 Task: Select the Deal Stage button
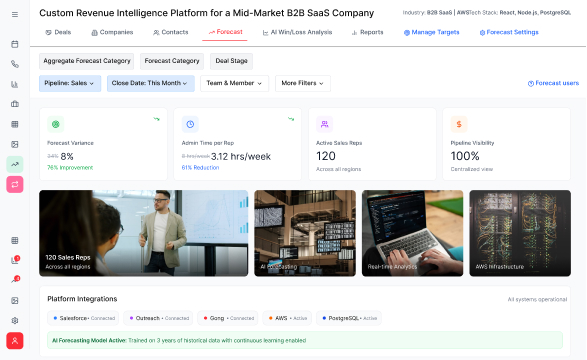click(x=231, y=61)
